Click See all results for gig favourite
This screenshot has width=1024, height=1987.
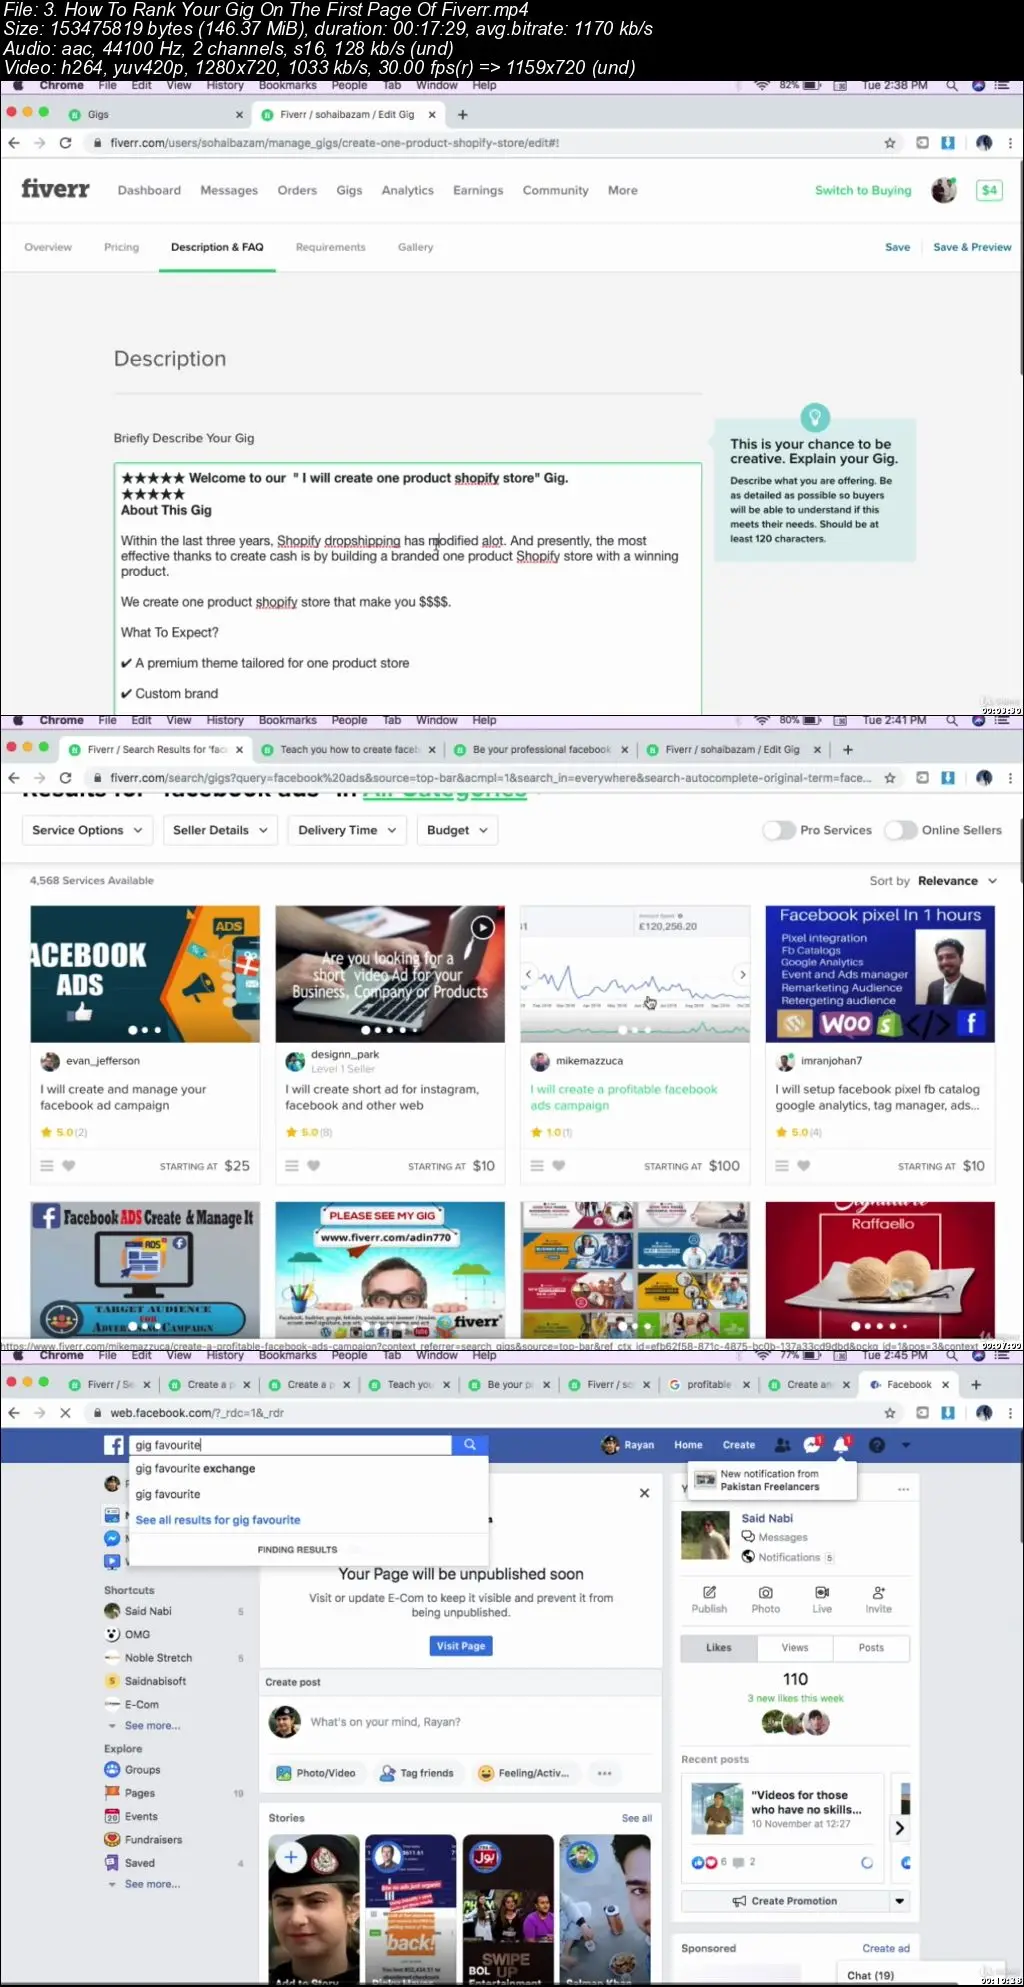[x=218, y=1520]
